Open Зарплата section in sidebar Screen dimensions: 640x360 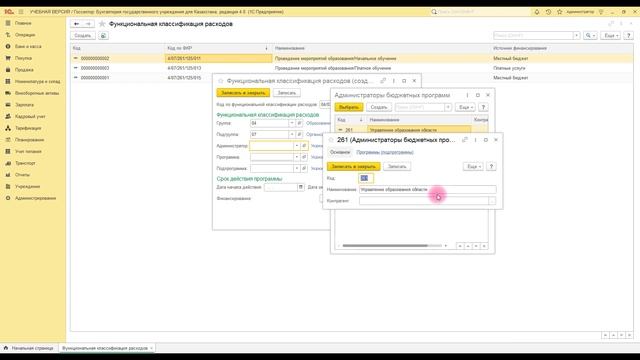tap(24, 105)
